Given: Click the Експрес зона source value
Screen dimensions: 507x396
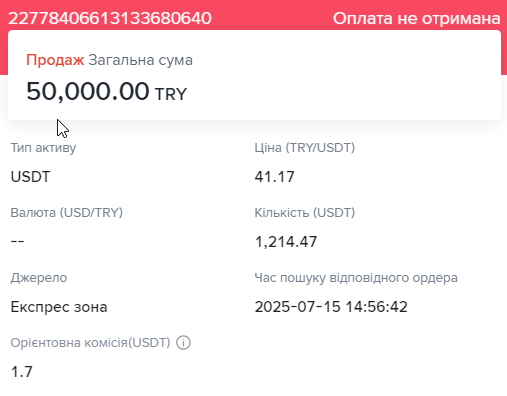Looking at the screenshot, I should 59,307.
